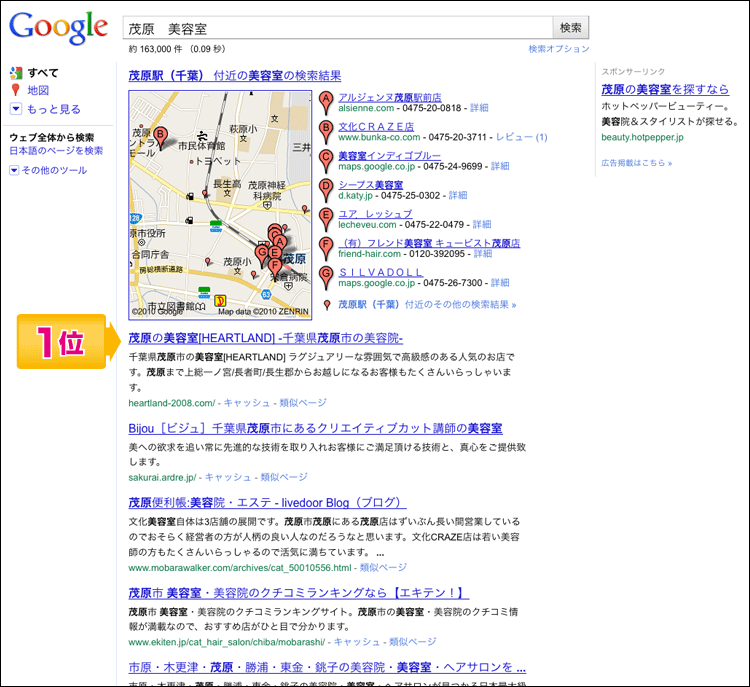Click キャッシュ under ekiten.jp URL

[357, 642]
